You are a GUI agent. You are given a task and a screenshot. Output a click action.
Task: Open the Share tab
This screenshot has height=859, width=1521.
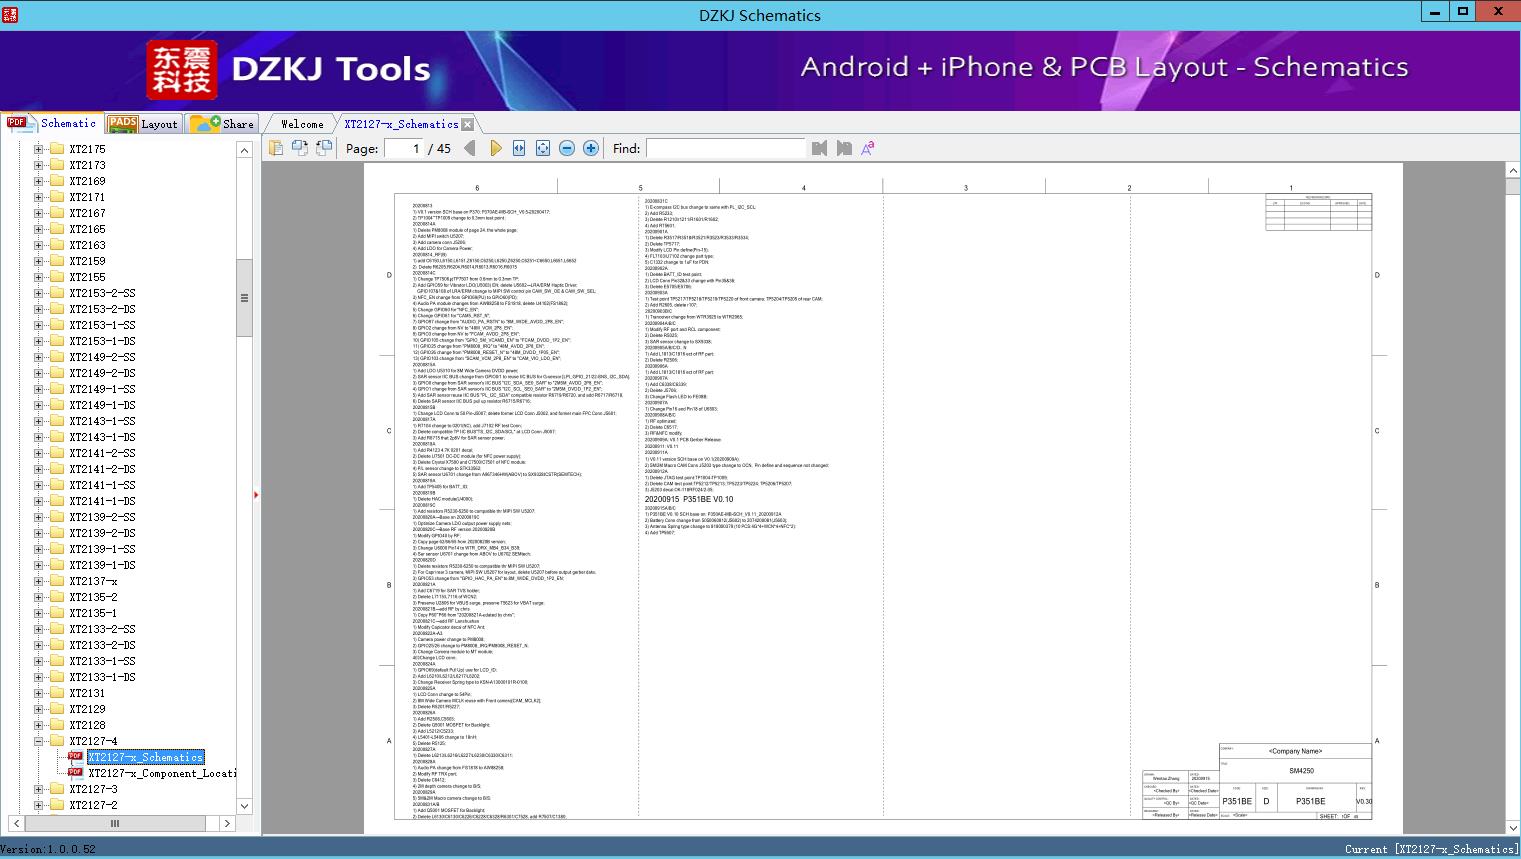tap(222, 124)
